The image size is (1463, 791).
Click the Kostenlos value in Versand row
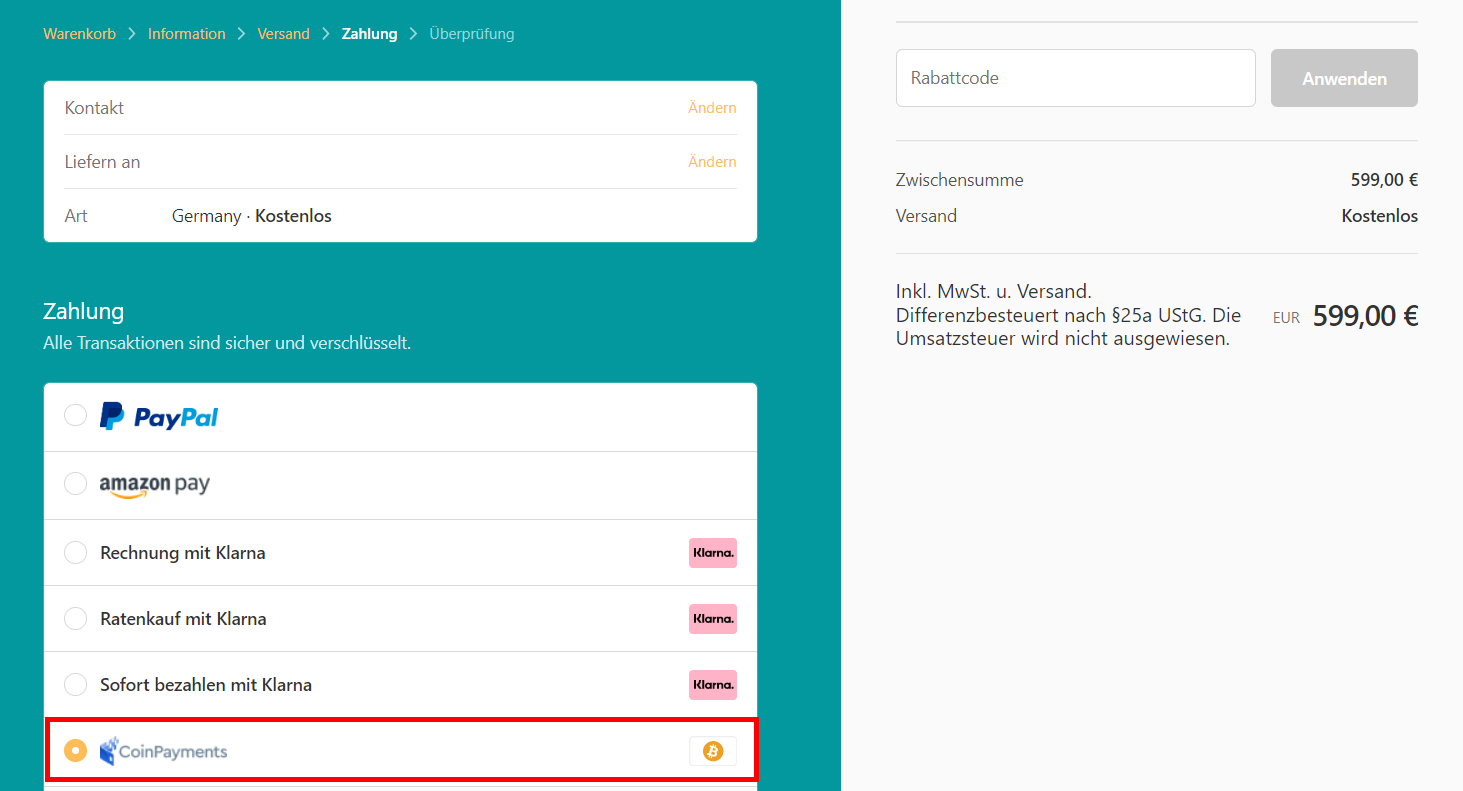[1380, 216]
